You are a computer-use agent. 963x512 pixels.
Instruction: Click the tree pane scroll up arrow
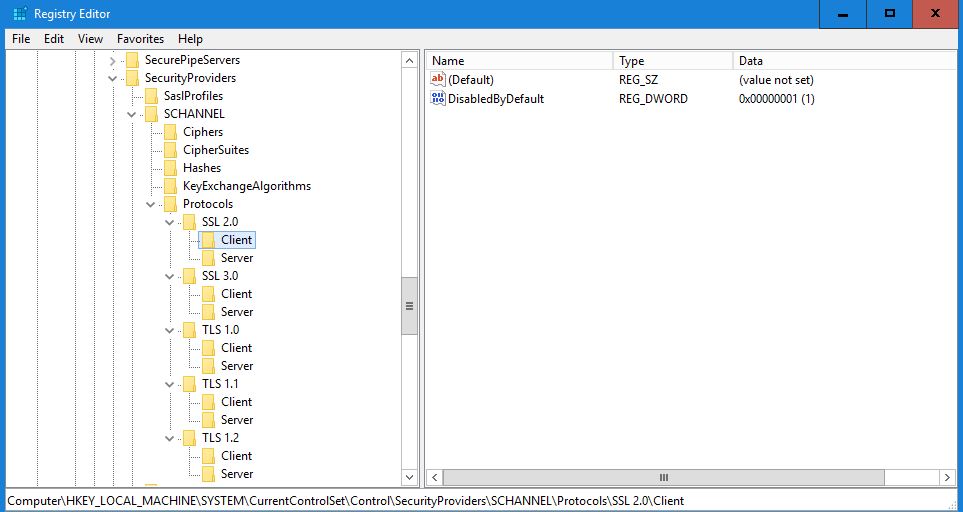click(x=410, y=61)
